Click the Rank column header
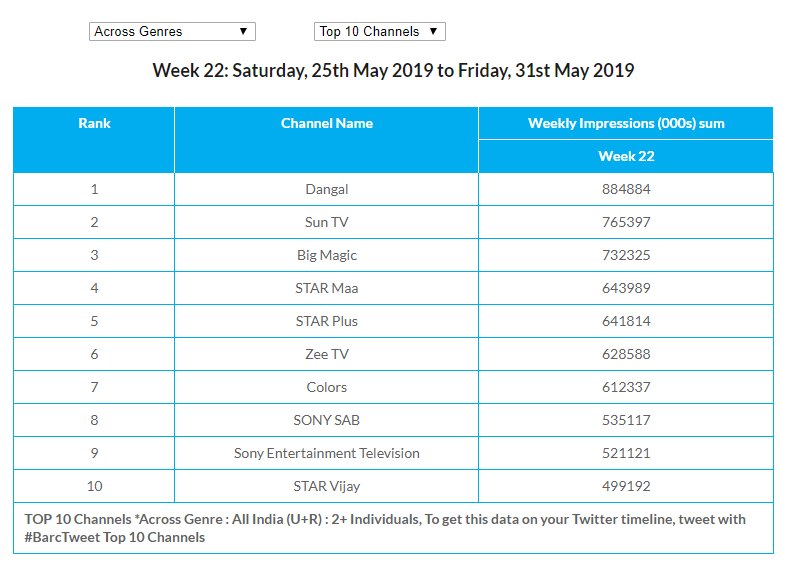This screenshot has height=567, width=786. [94, 124]
